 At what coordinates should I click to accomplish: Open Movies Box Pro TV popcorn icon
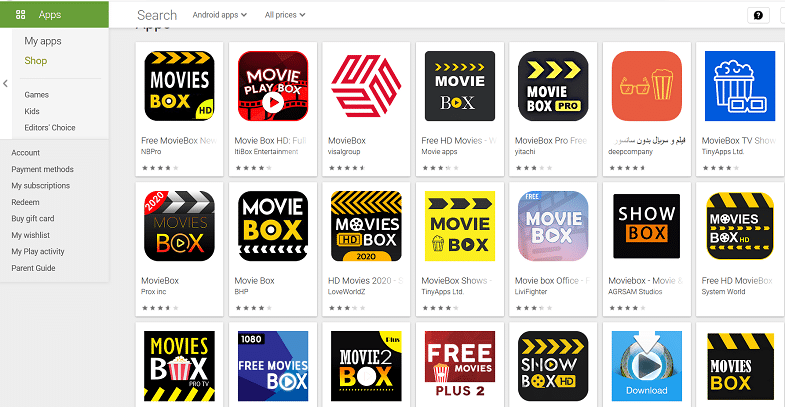tap(179, 366)
